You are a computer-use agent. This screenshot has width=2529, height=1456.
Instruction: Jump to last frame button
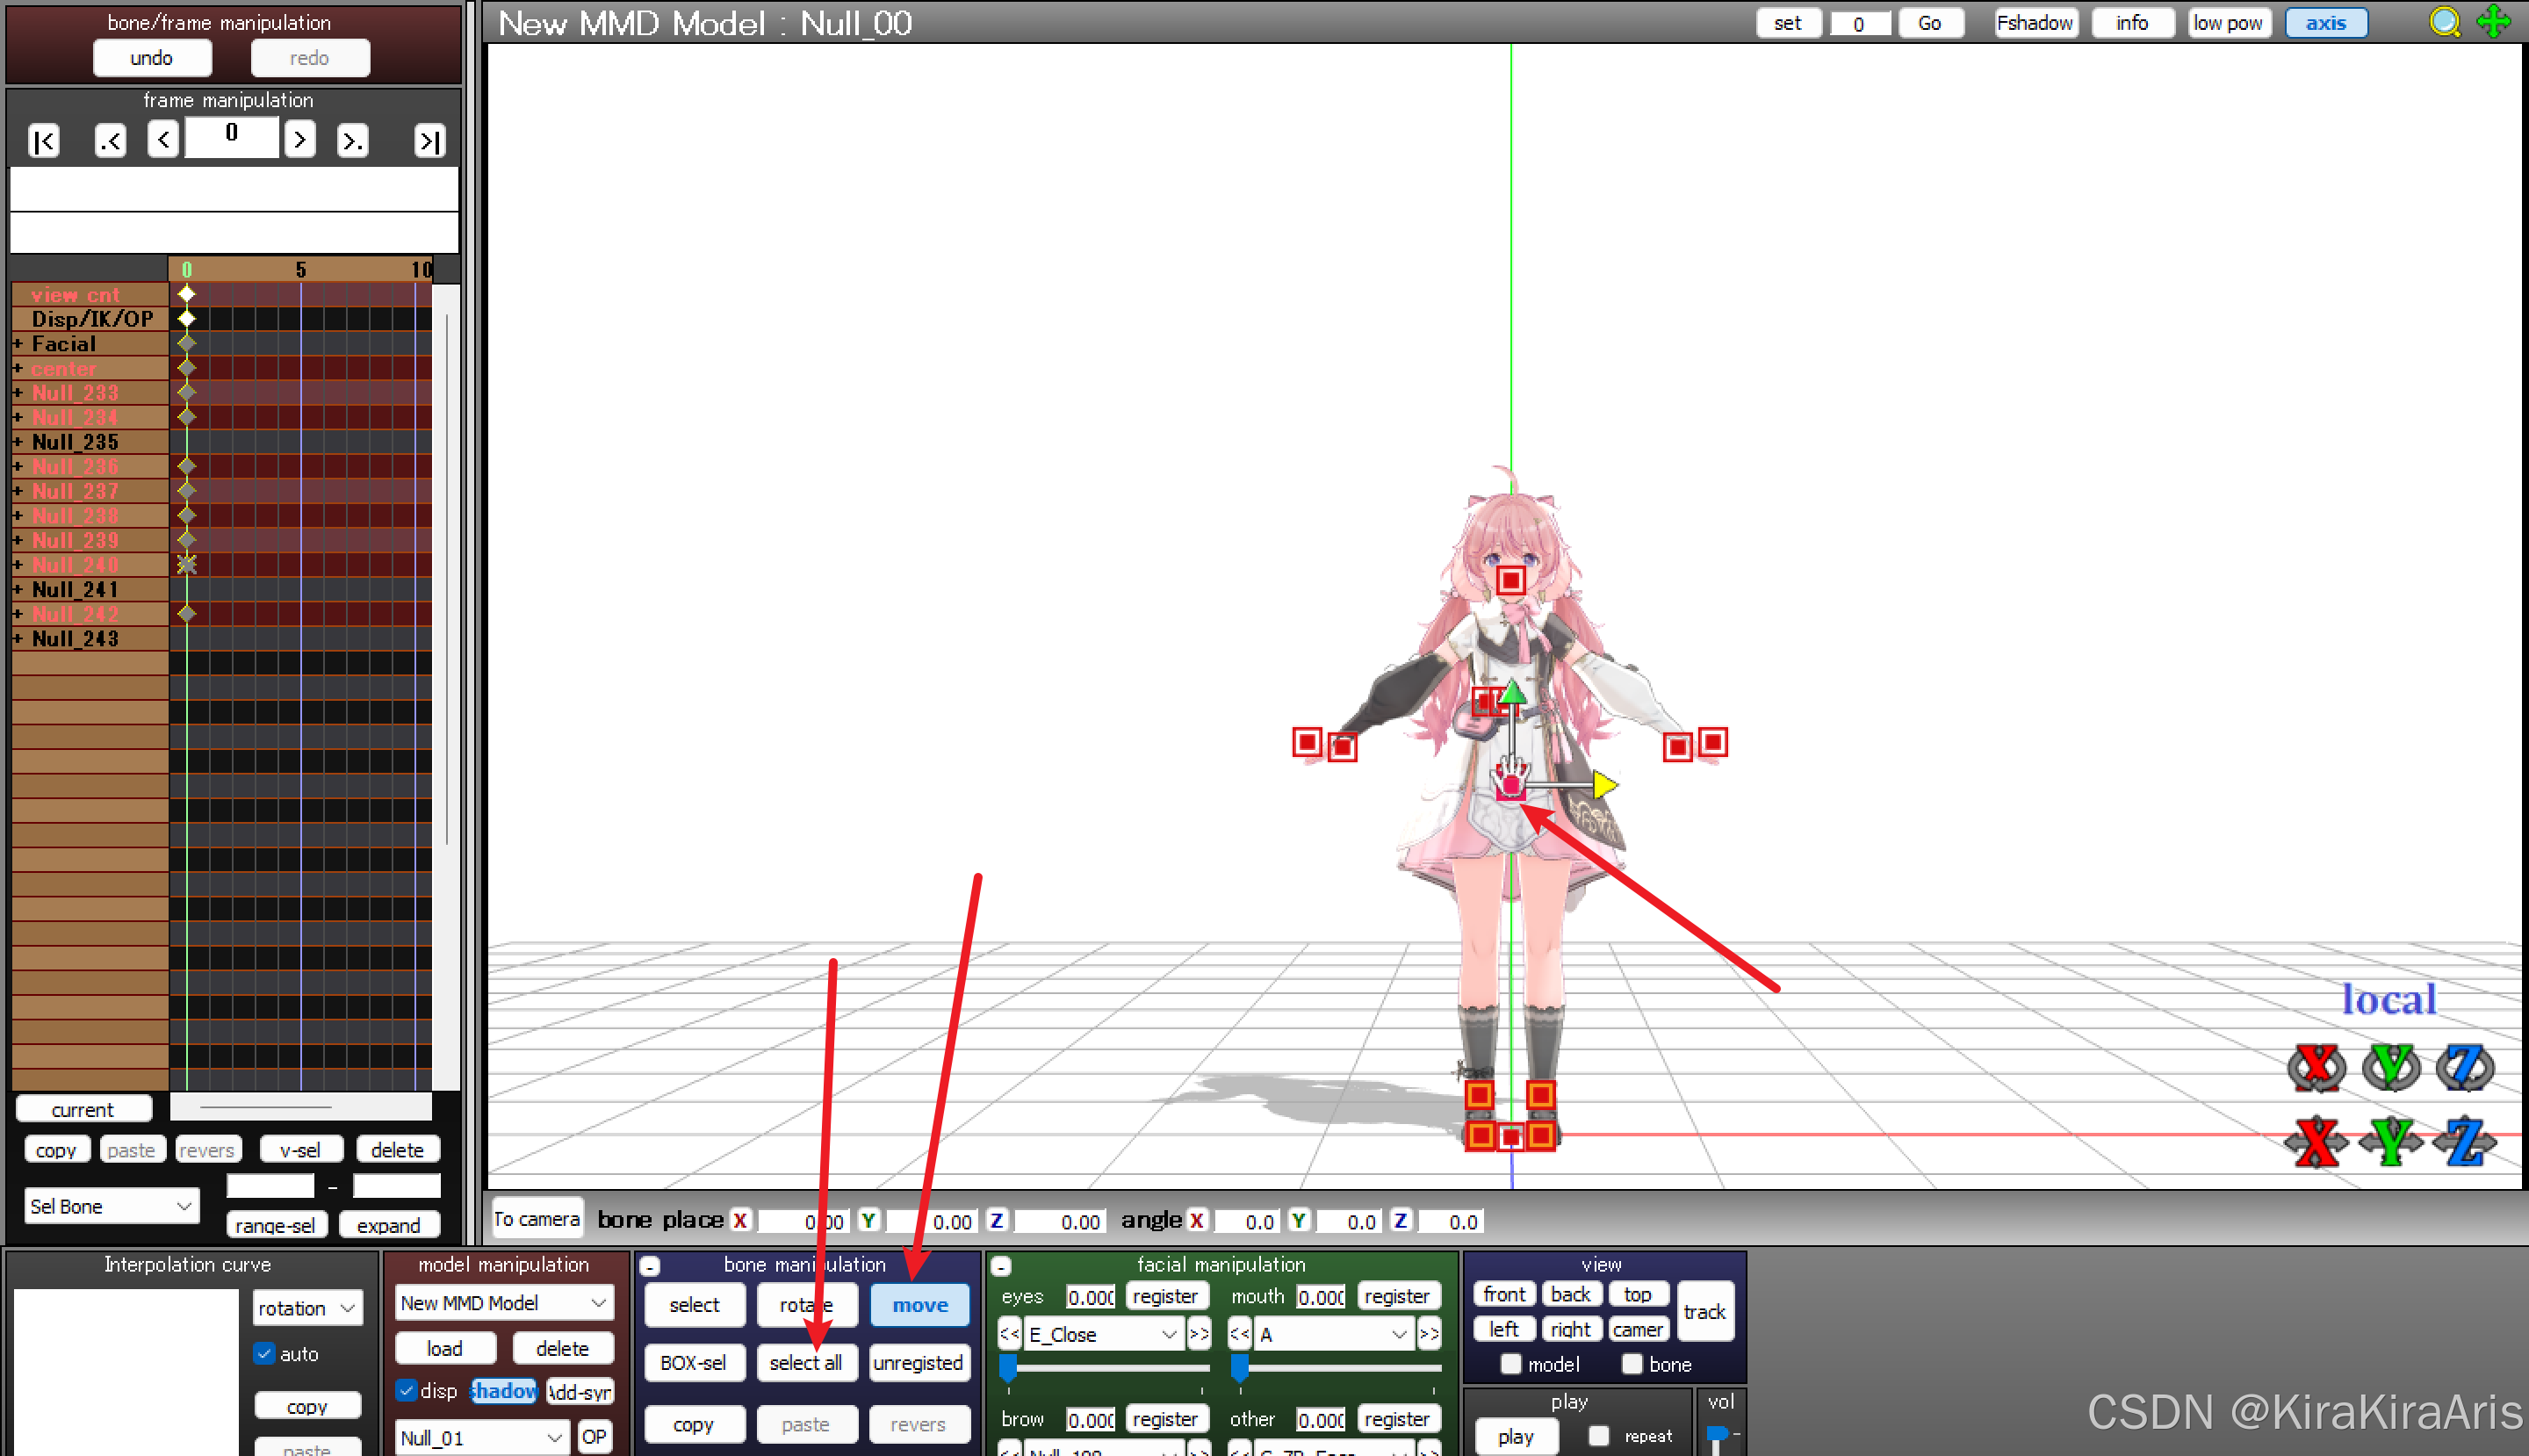429,141
